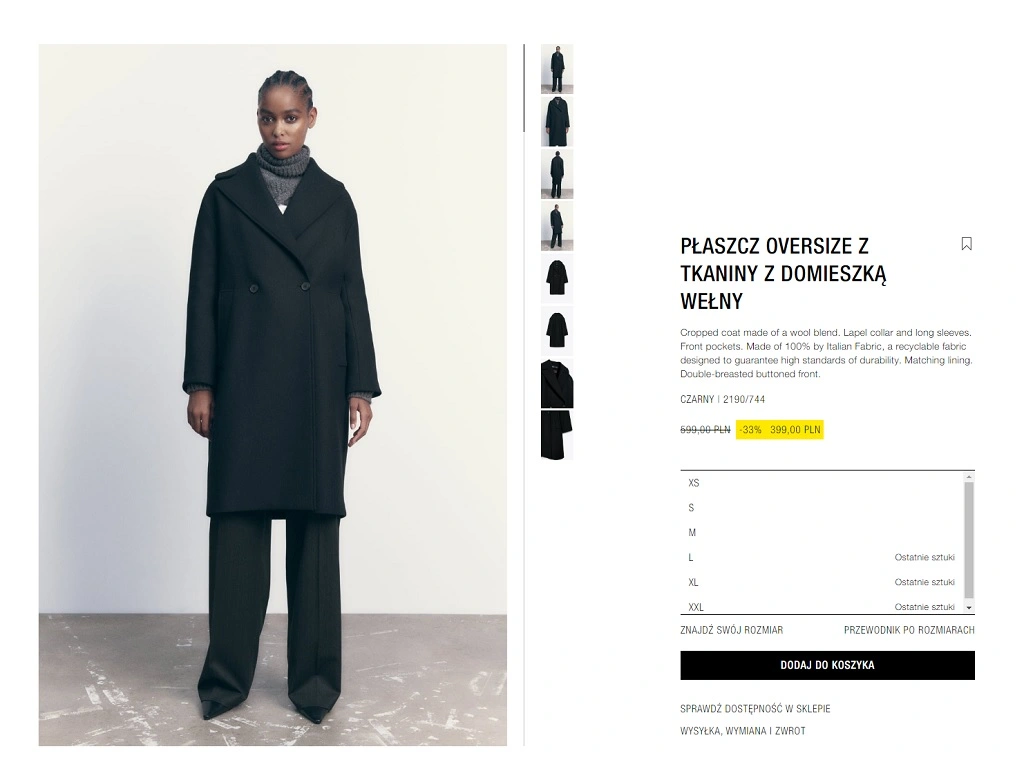Pick size XXL
This screenshot has height=760, width=1024.
(822, 606)
